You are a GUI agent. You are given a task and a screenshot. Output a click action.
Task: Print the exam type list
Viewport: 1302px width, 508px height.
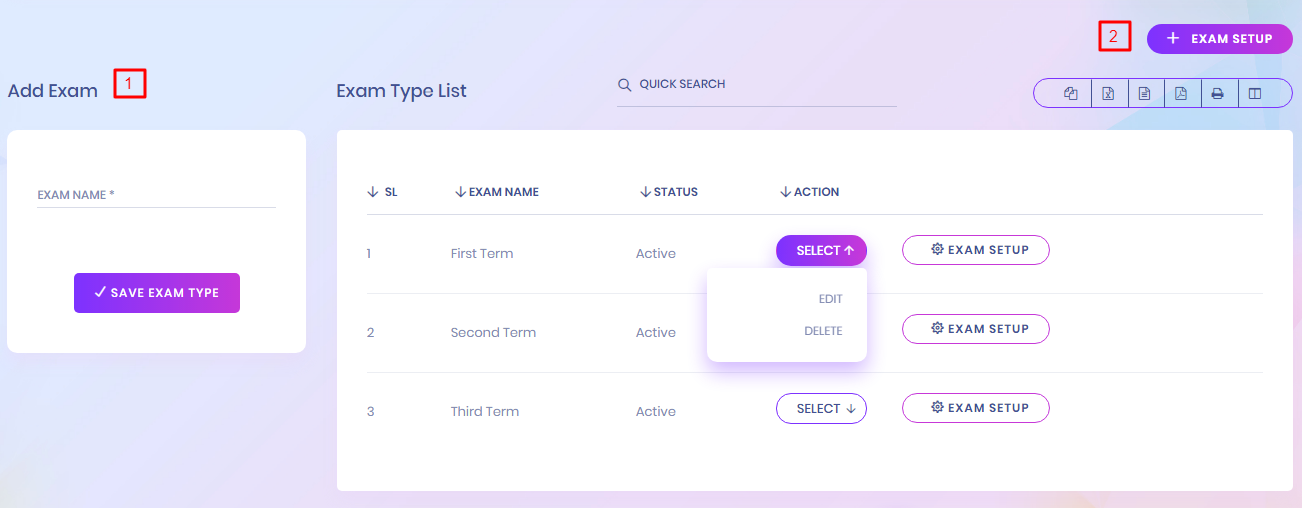point(1217,93)
